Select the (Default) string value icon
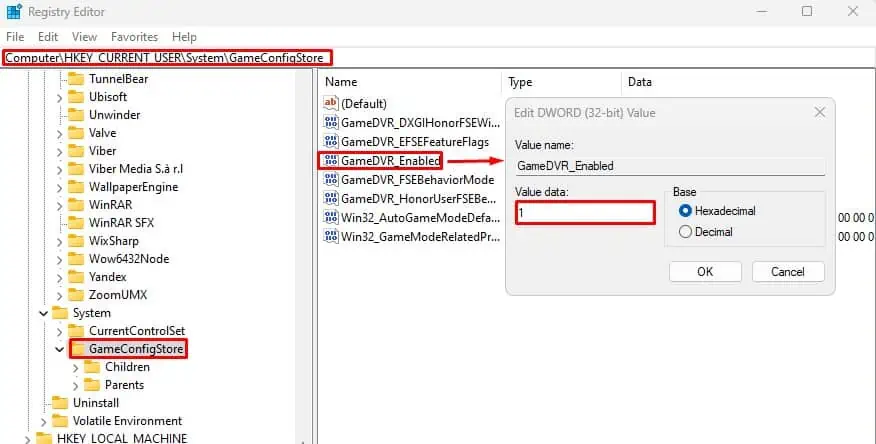The width and height of the screenshot is (876, 444). point(331,103)
